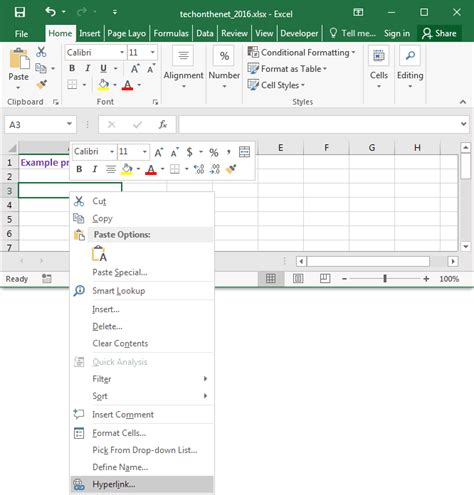
Task: Expand the Name Box dropdown arrow
Action: coord(69,124)
